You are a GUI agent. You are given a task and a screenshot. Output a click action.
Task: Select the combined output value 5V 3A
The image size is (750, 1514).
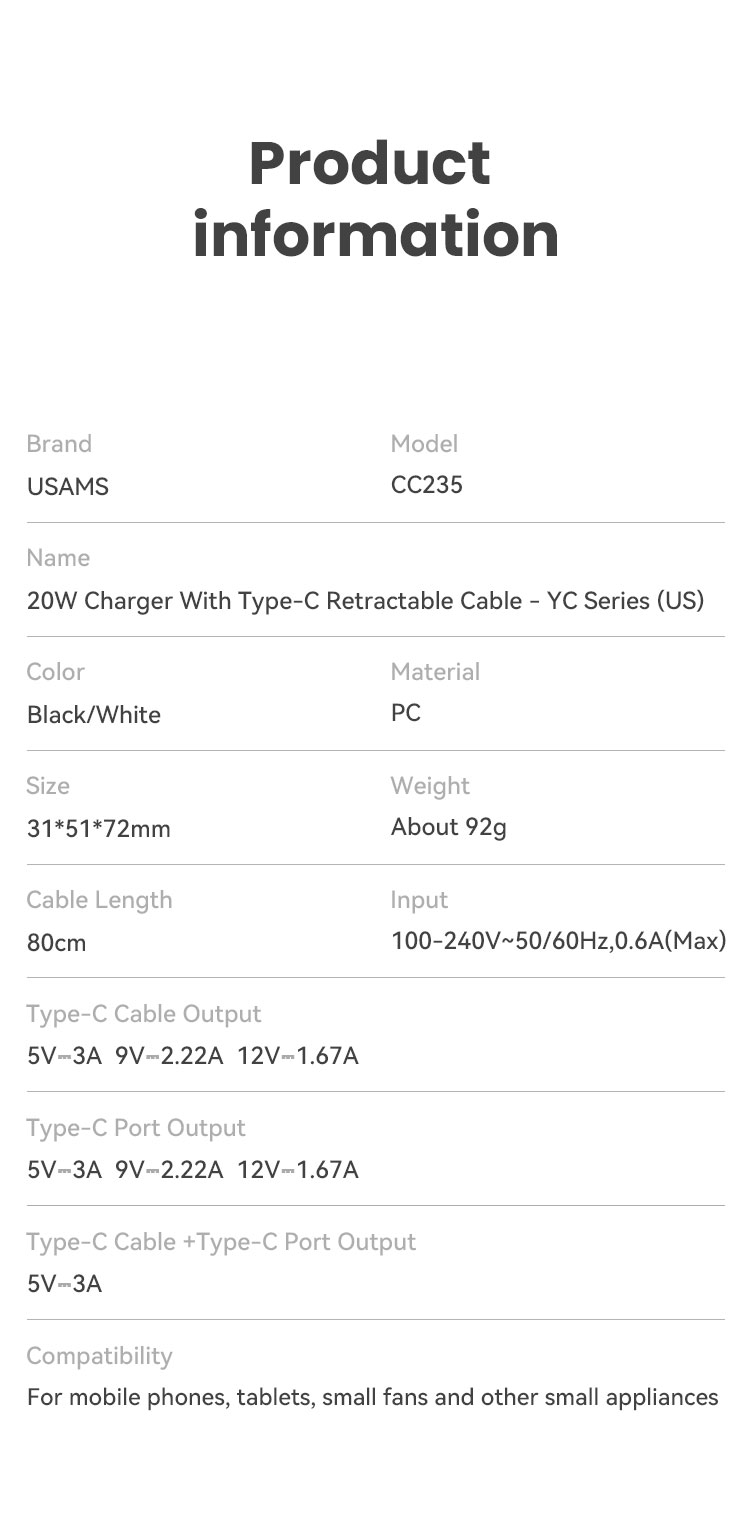[65, 1283]
